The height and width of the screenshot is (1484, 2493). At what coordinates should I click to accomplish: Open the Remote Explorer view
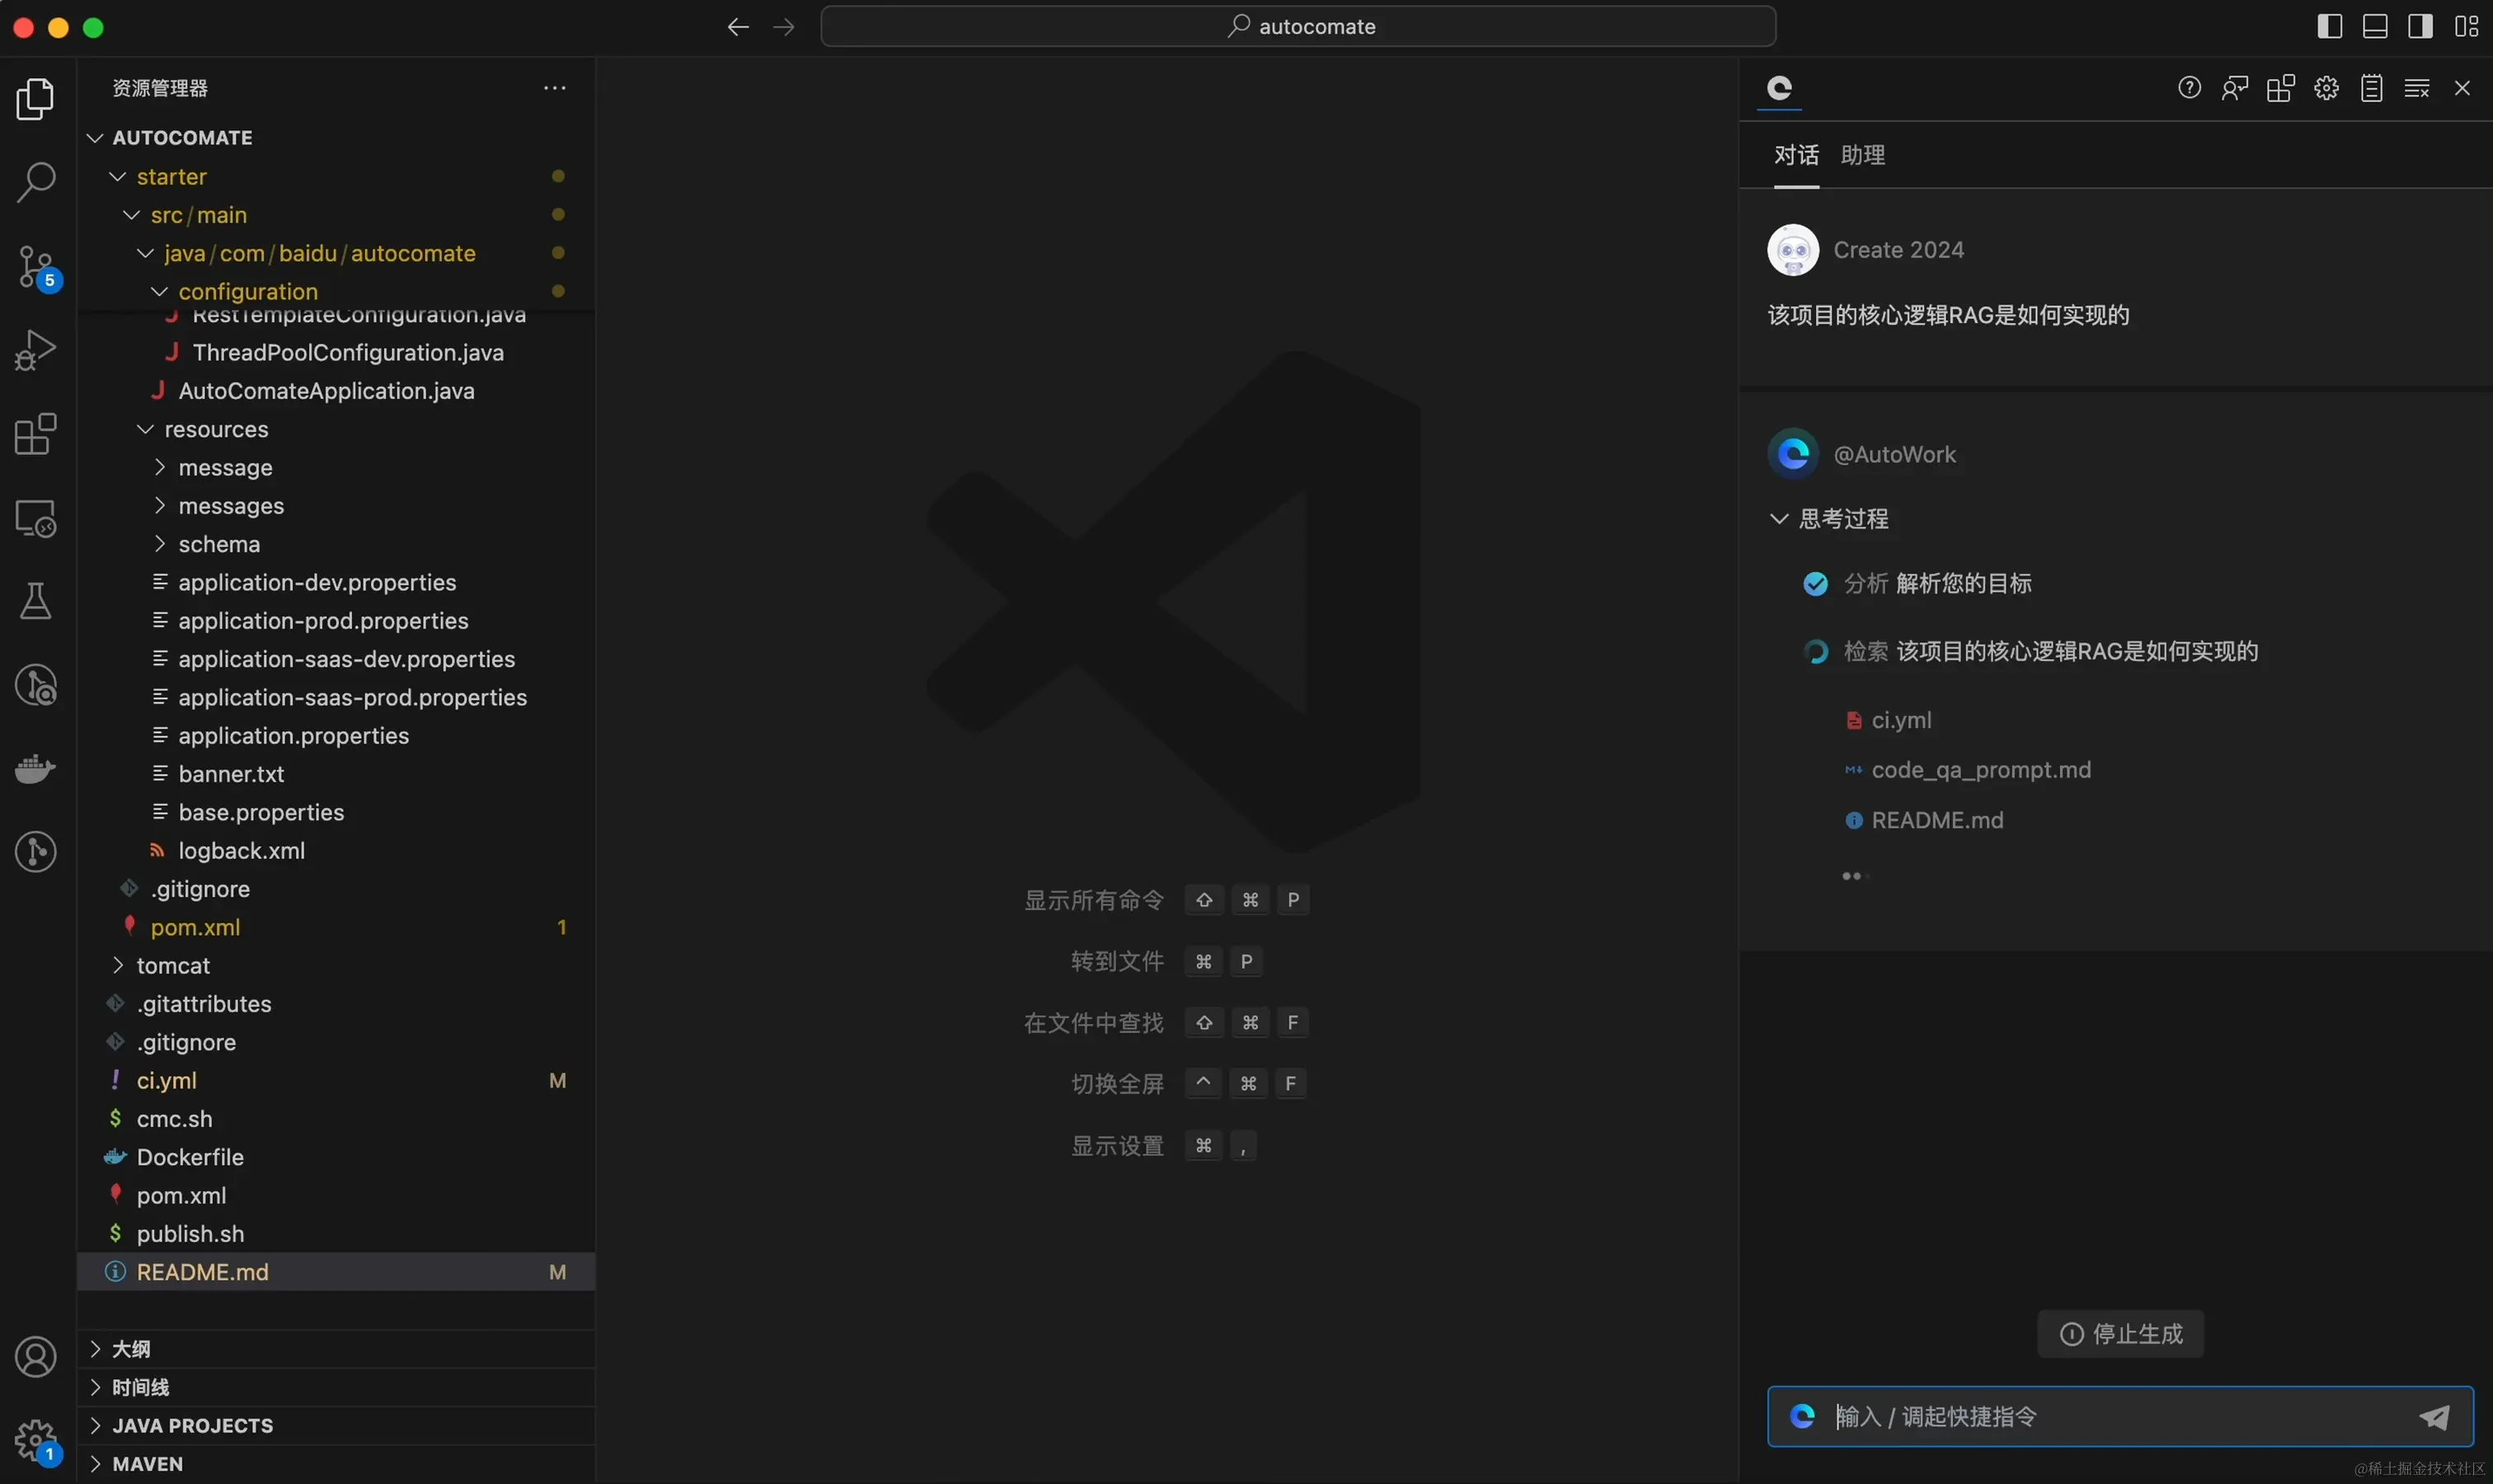[x=36, y=517]
